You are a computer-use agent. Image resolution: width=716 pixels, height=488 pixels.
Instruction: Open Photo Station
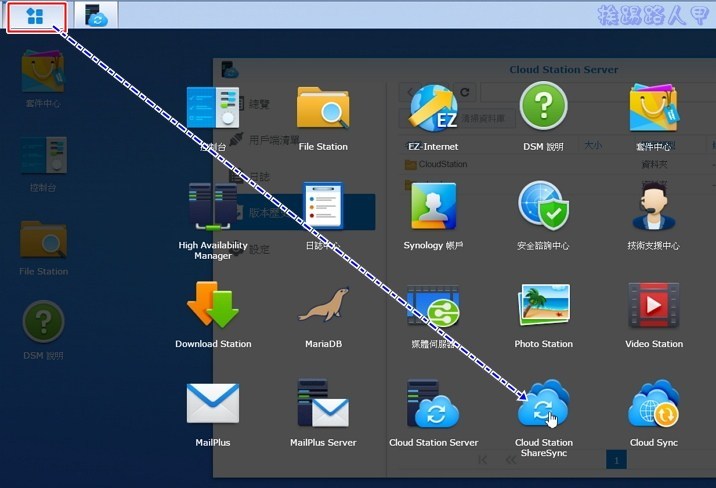543,307
